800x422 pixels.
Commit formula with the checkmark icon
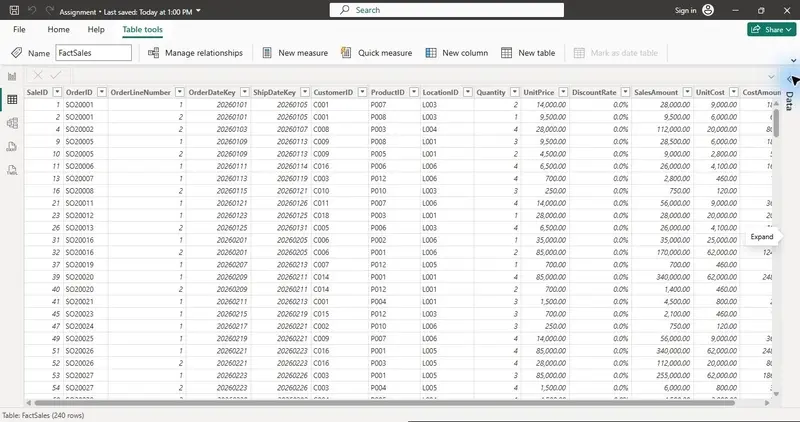[56, 76]
